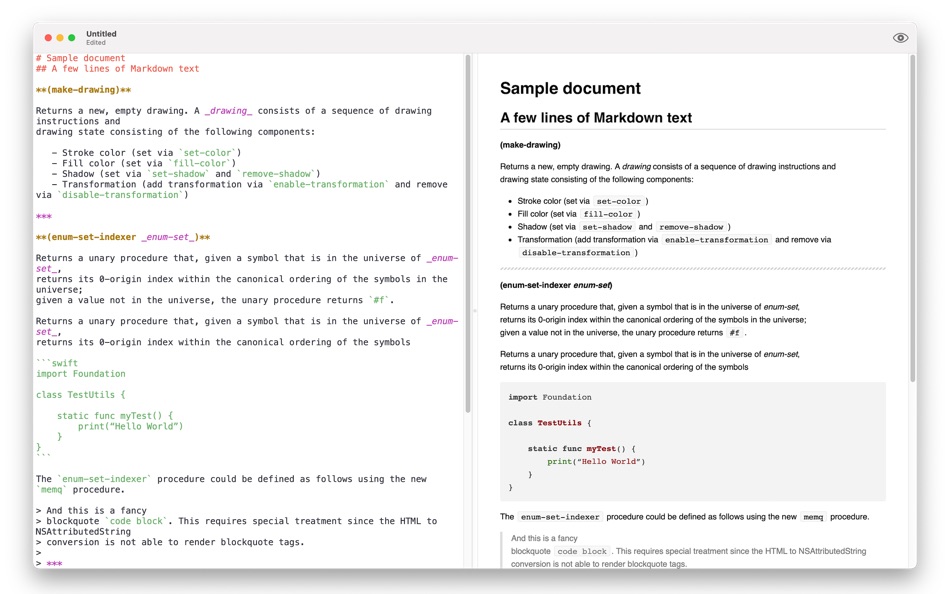Image resolution: width=950 pixels, height=594 pixels.
Task: Click the 'set-shadow' code chip in preview
Action: pos(607,227)
